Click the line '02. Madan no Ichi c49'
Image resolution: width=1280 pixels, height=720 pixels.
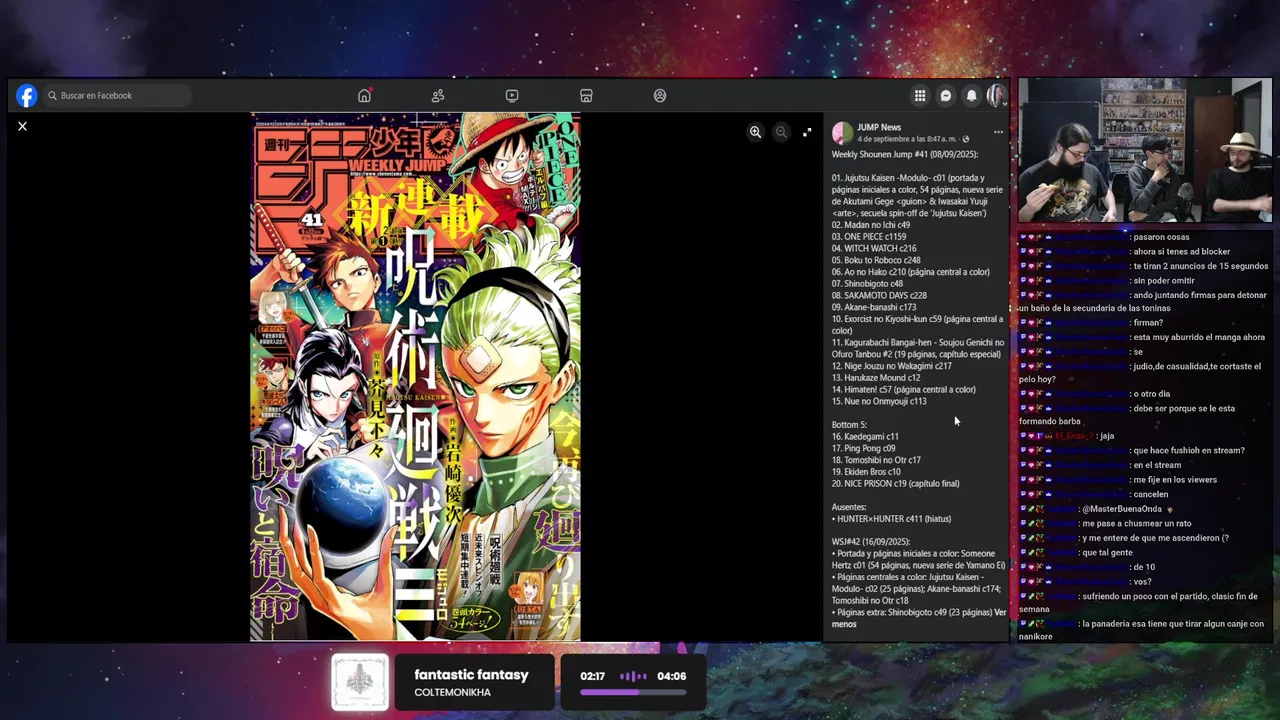pyautogui.click(x=871, y=225)
